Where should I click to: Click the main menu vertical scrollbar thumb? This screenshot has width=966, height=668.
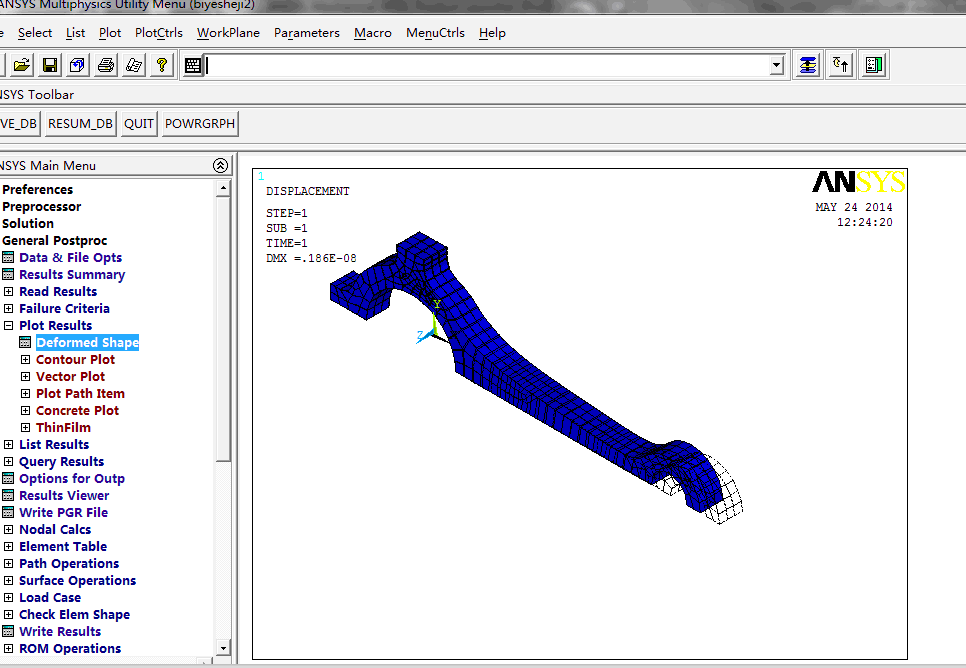[x=223, y=329]
